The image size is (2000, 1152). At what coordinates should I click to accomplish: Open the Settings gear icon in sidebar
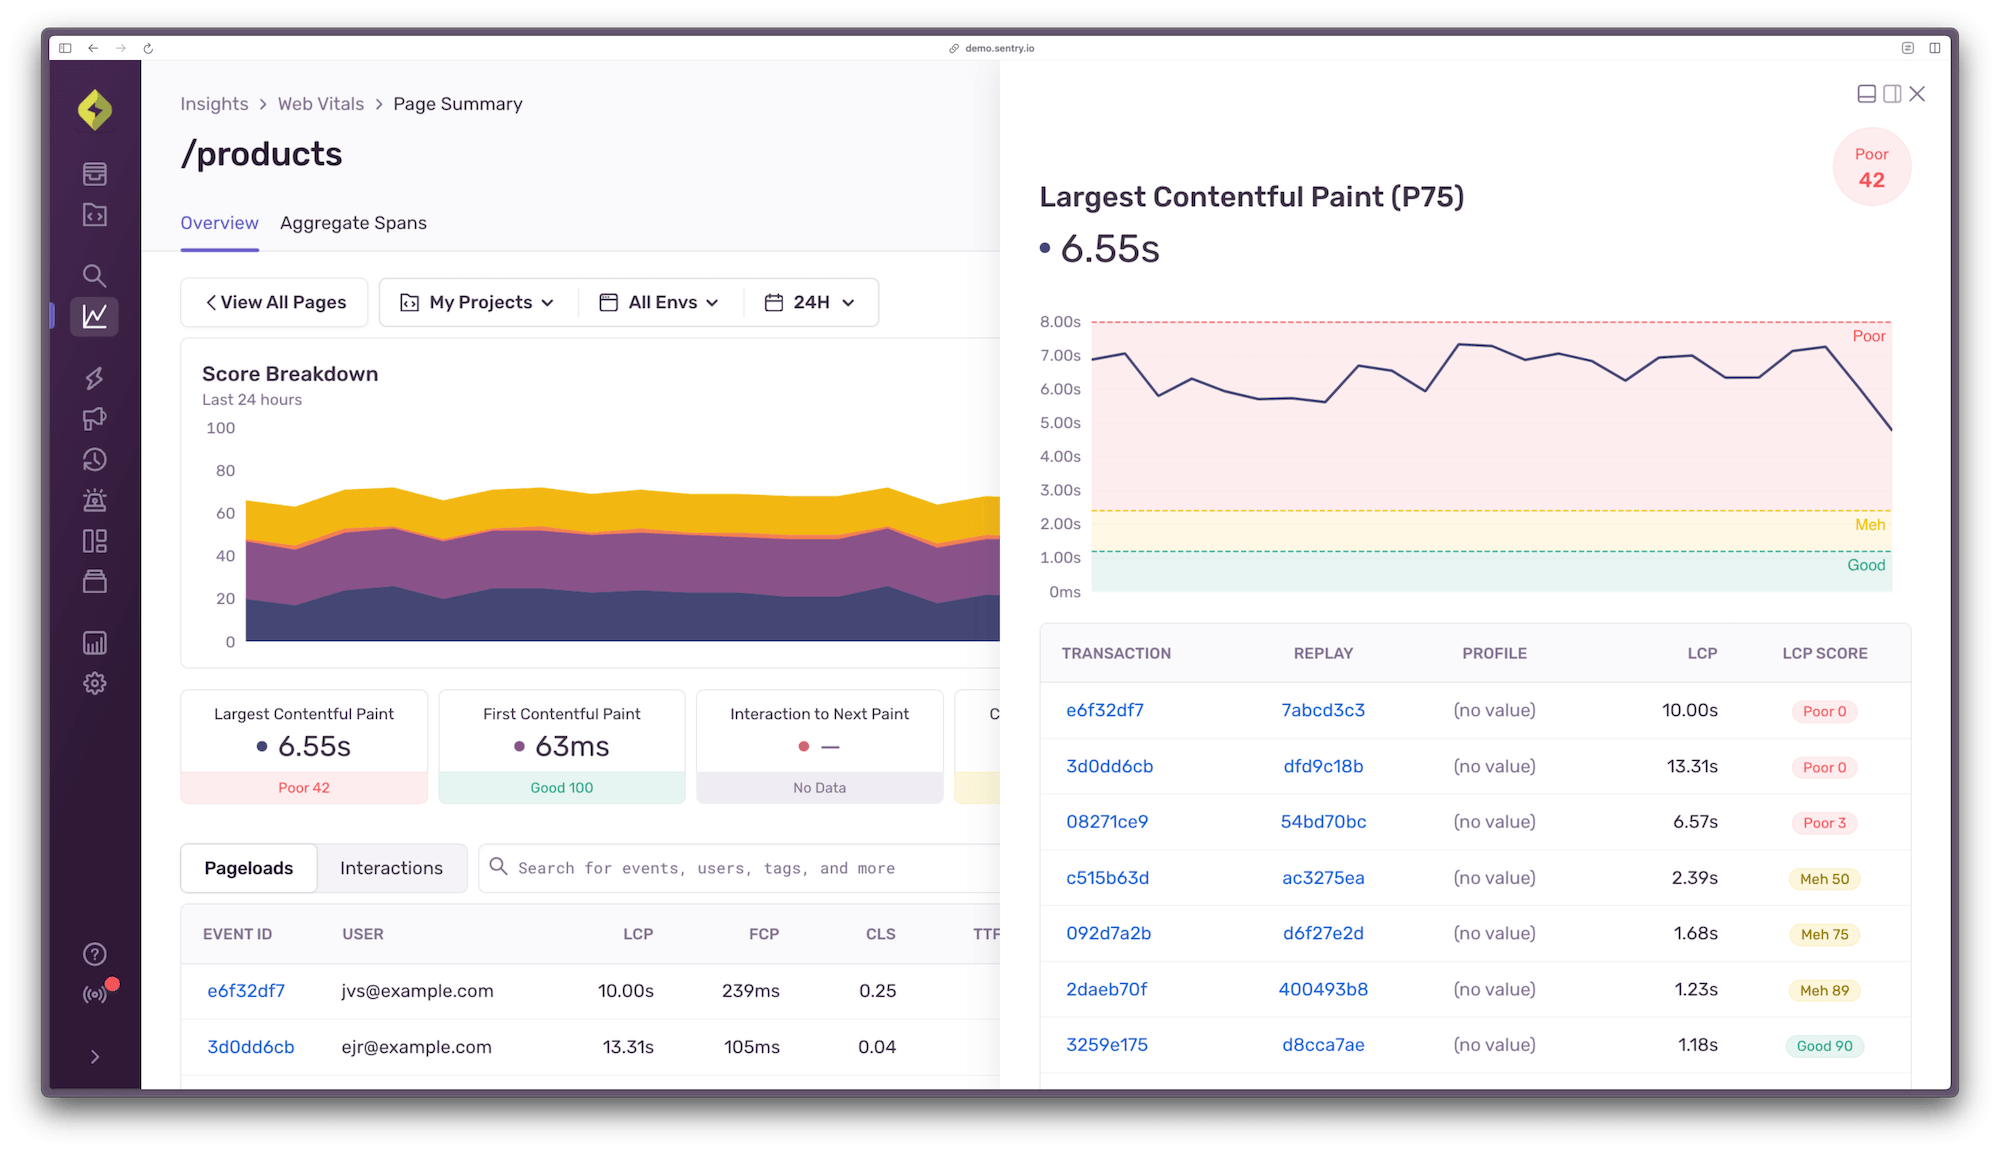[x=95, y=684]
